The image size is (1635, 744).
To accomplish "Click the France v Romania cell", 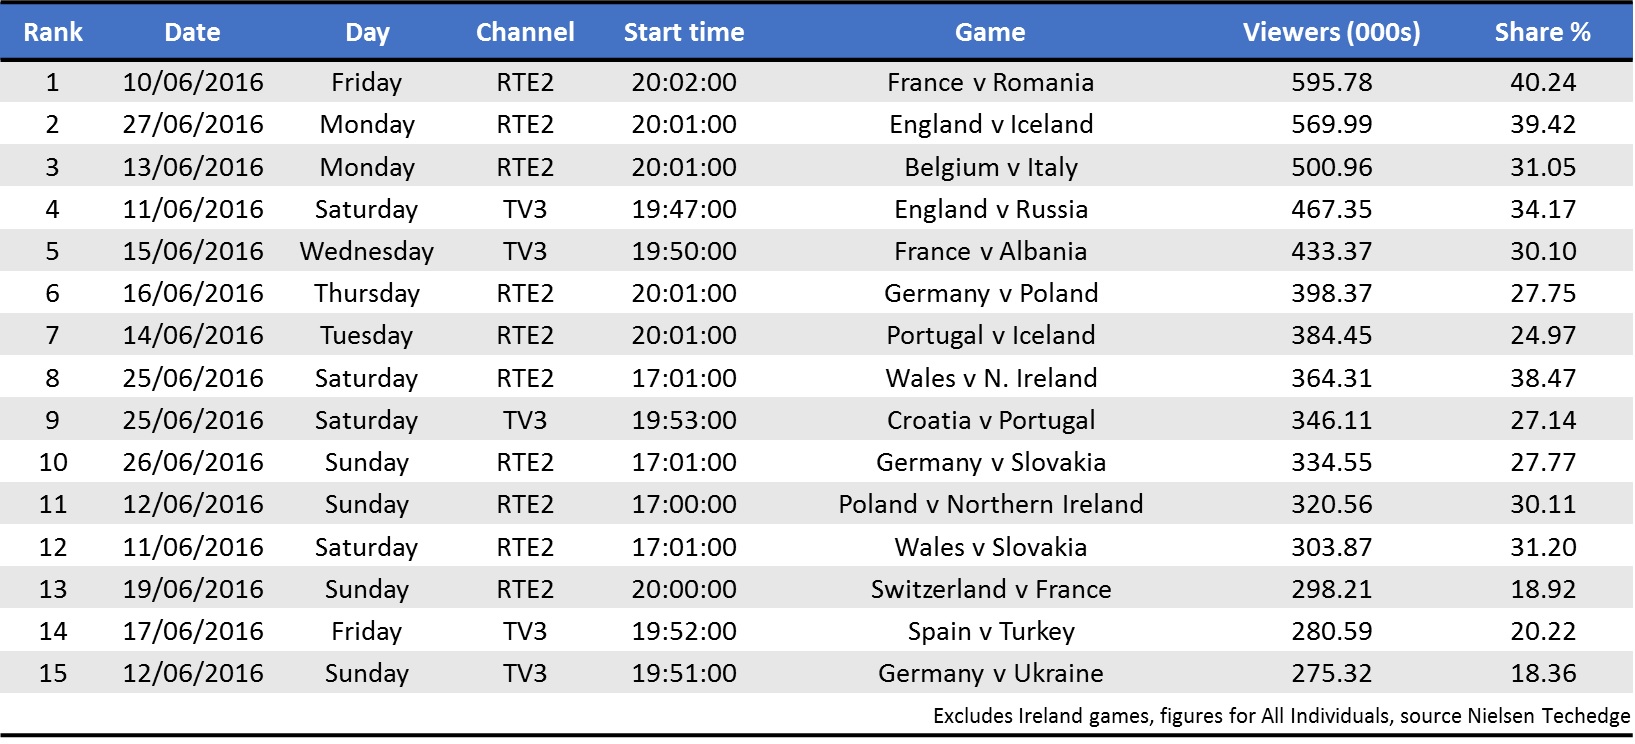I will tap(990, 82).
